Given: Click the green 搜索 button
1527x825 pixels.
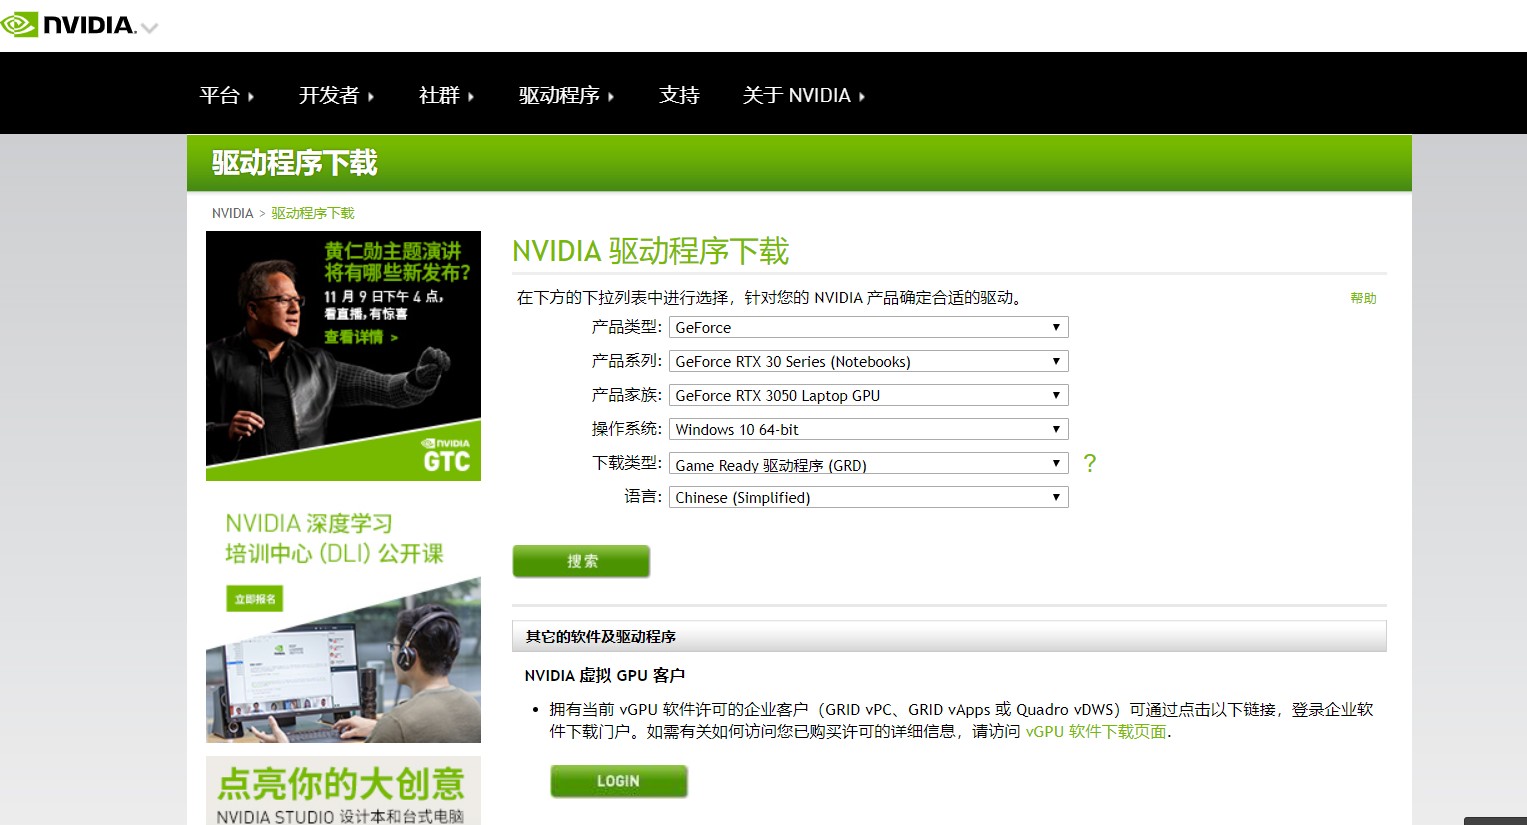Looking at the screenshot, I should 581,561.
